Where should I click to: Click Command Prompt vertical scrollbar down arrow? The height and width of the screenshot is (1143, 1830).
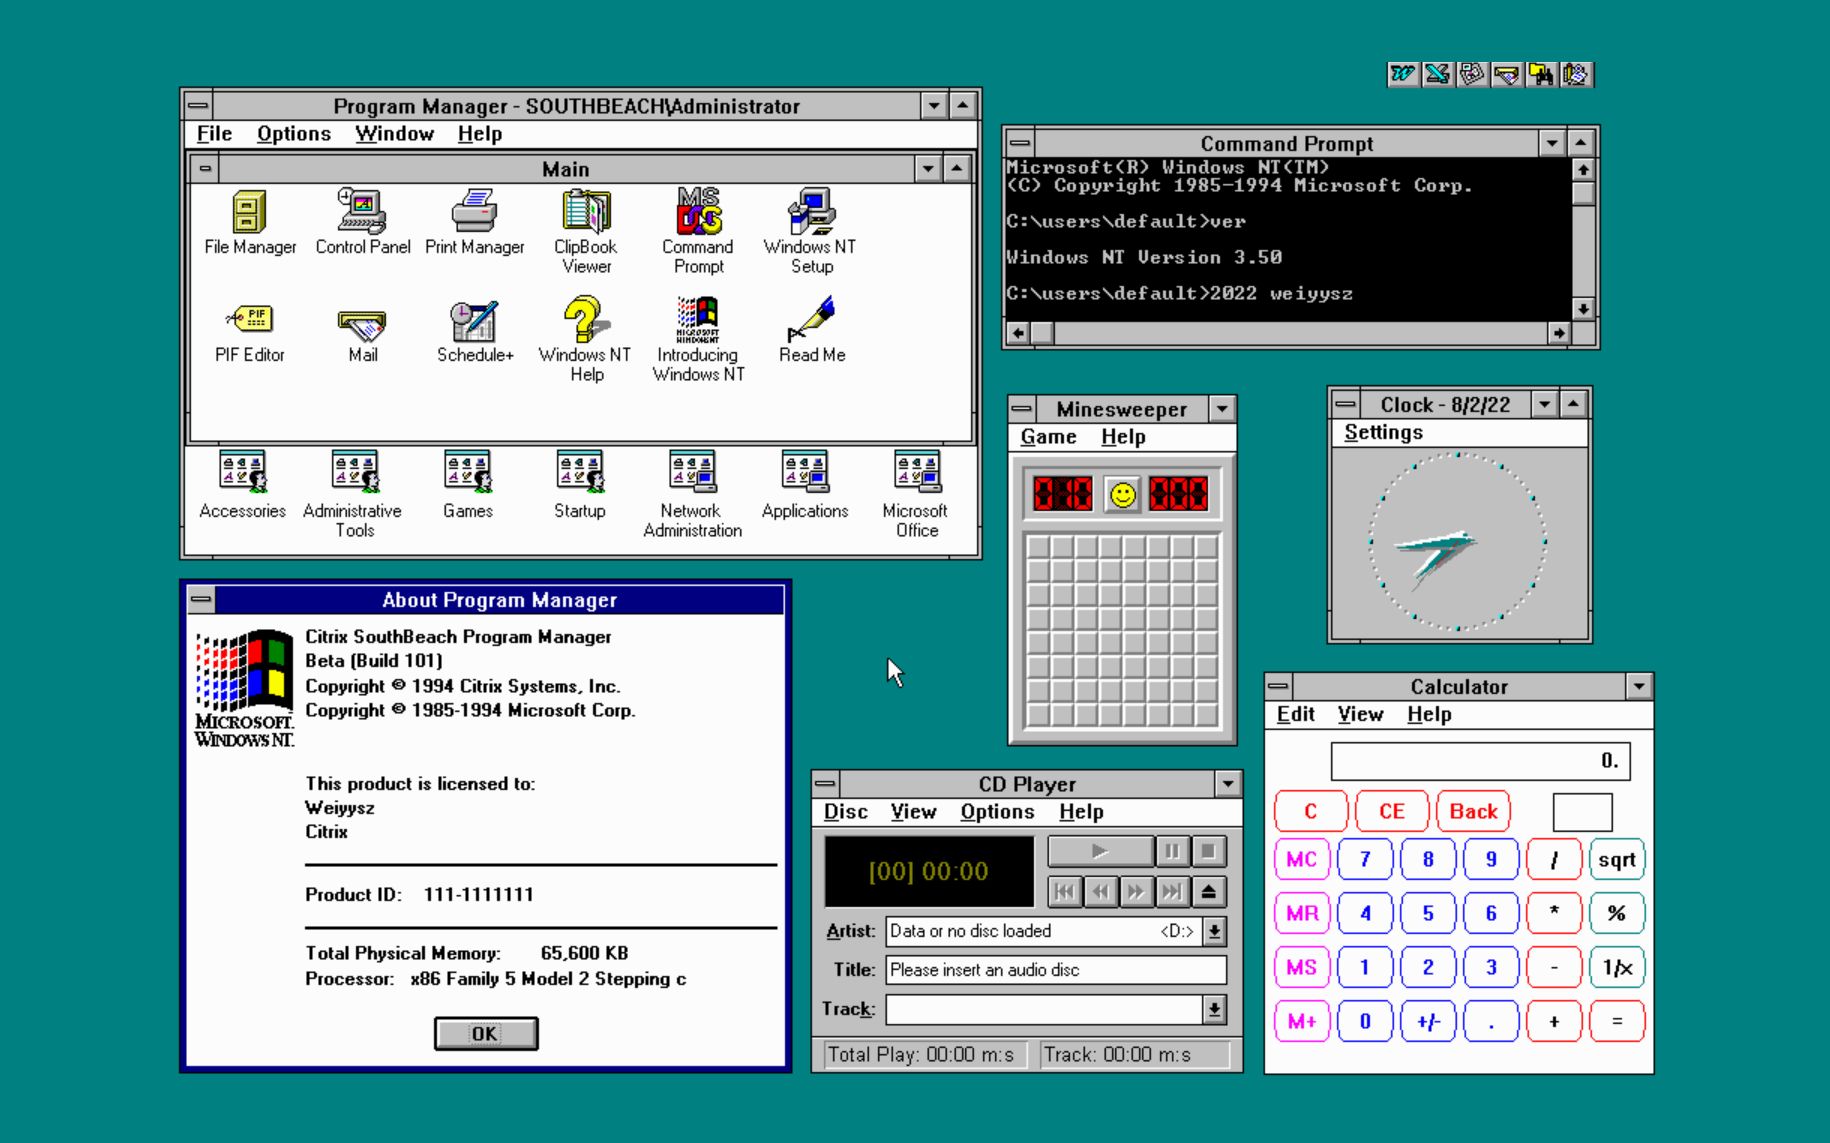[1582, 309]
